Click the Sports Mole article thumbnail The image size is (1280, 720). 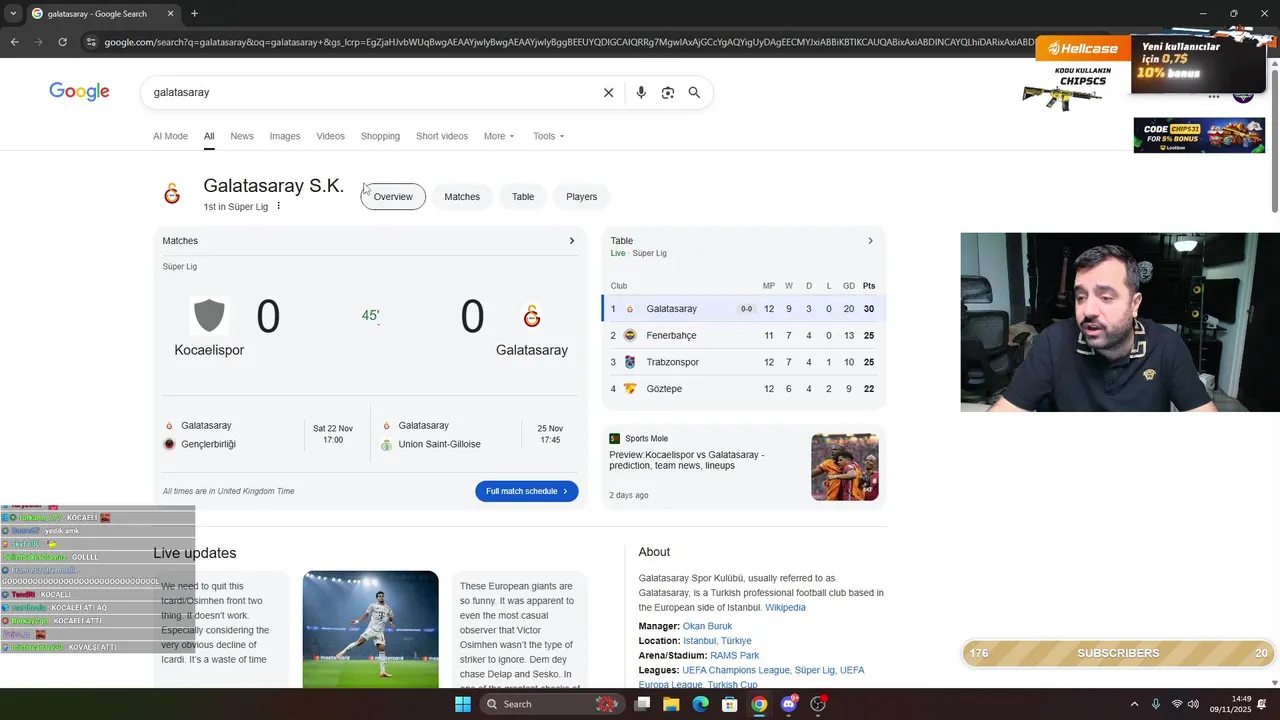click(x=845, y=467)
